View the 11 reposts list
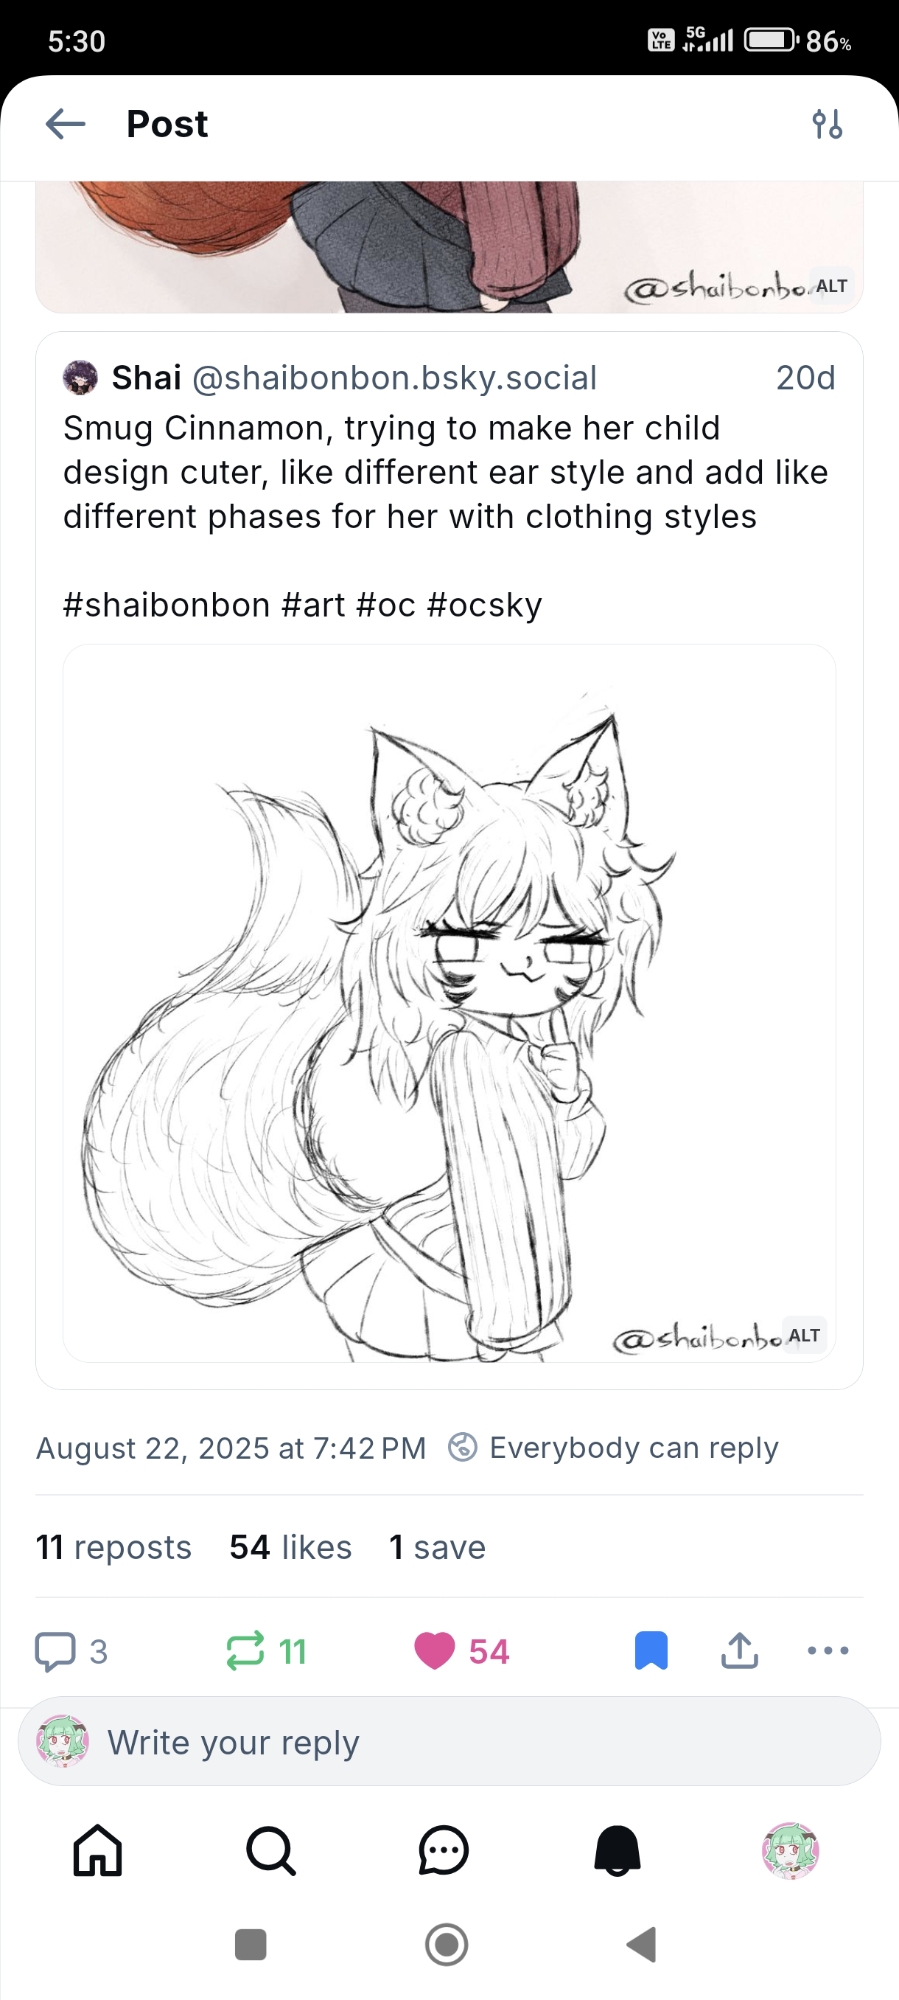The height and width of the screenshot is (2000, 899). click(x=114, y=1547)
